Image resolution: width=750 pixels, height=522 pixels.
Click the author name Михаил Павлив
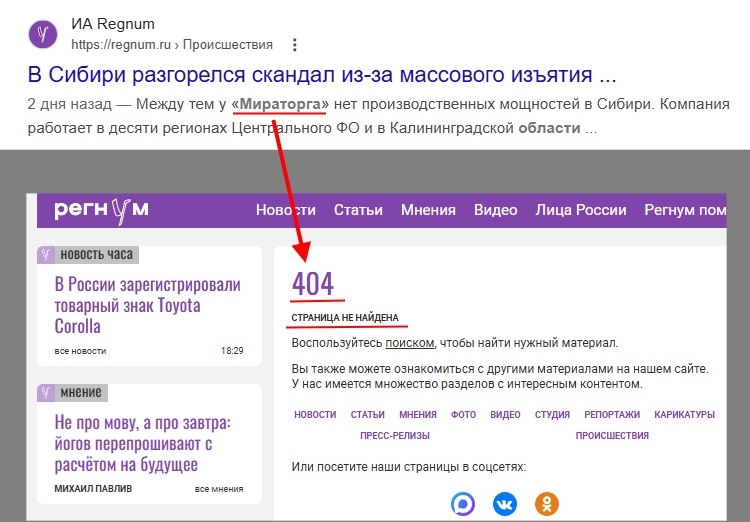click(93, 489)
